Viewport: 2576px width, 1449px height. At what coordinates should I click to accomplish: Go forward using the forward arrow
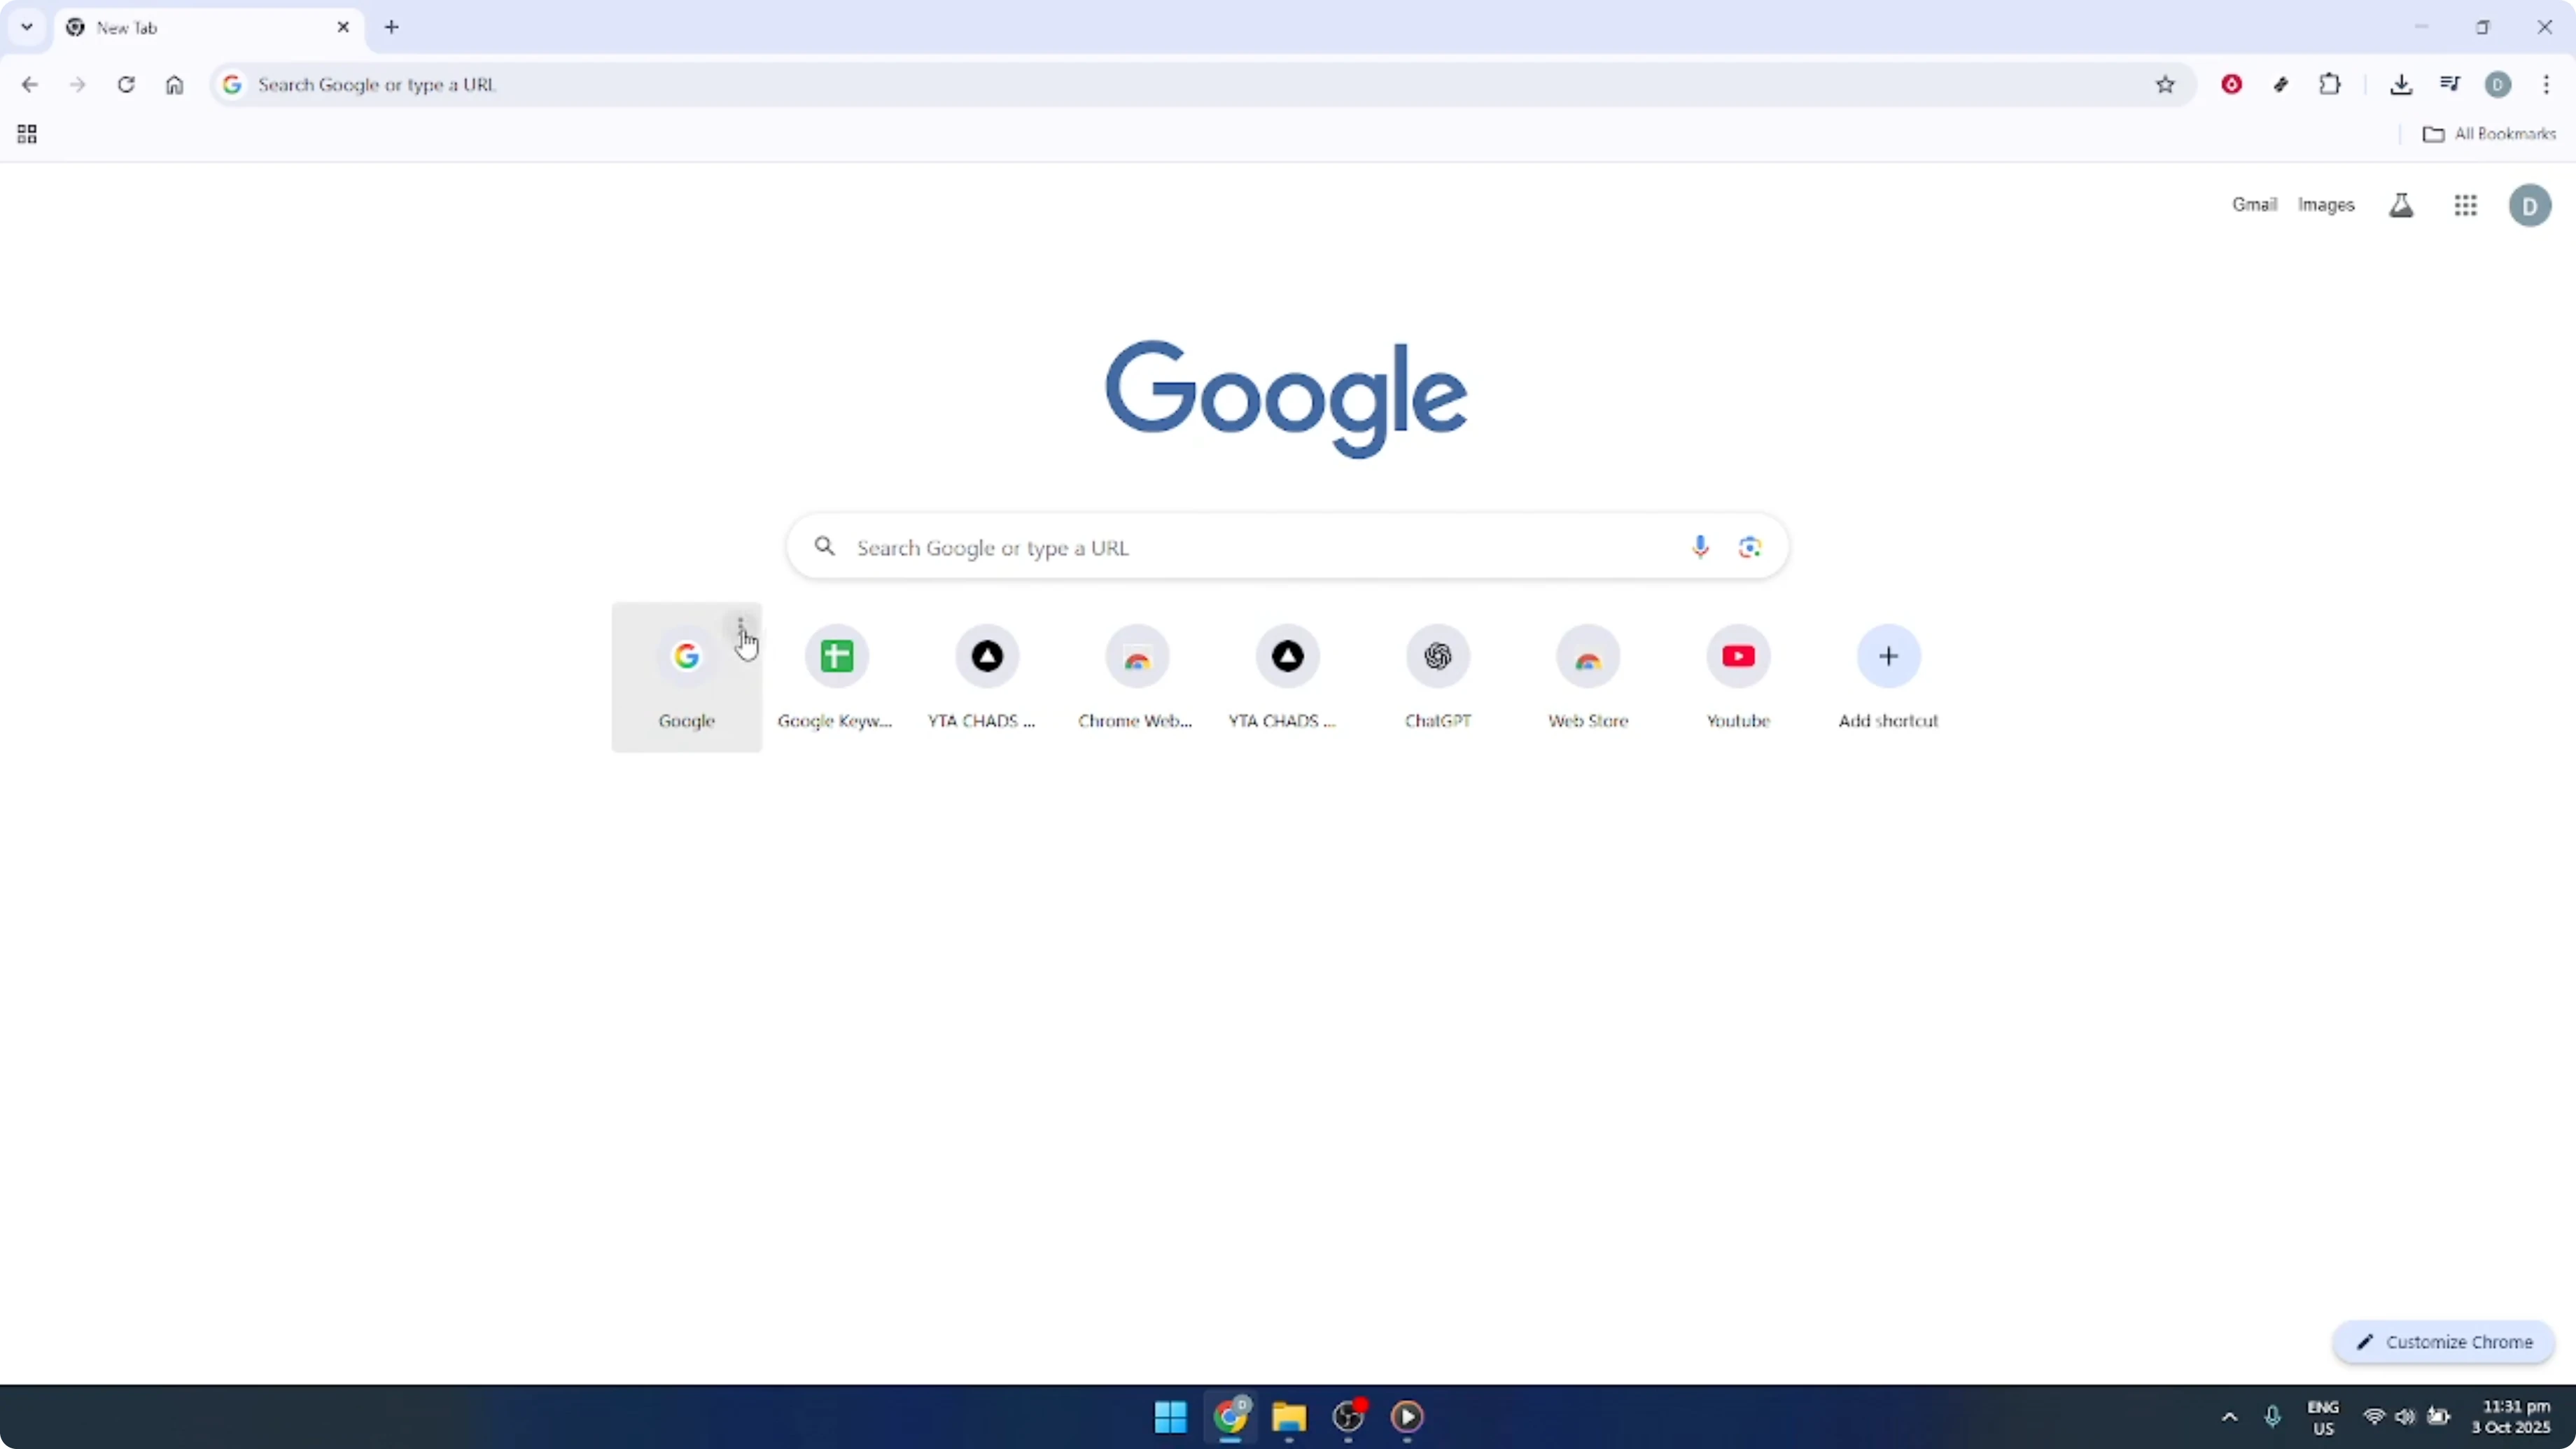78,85
